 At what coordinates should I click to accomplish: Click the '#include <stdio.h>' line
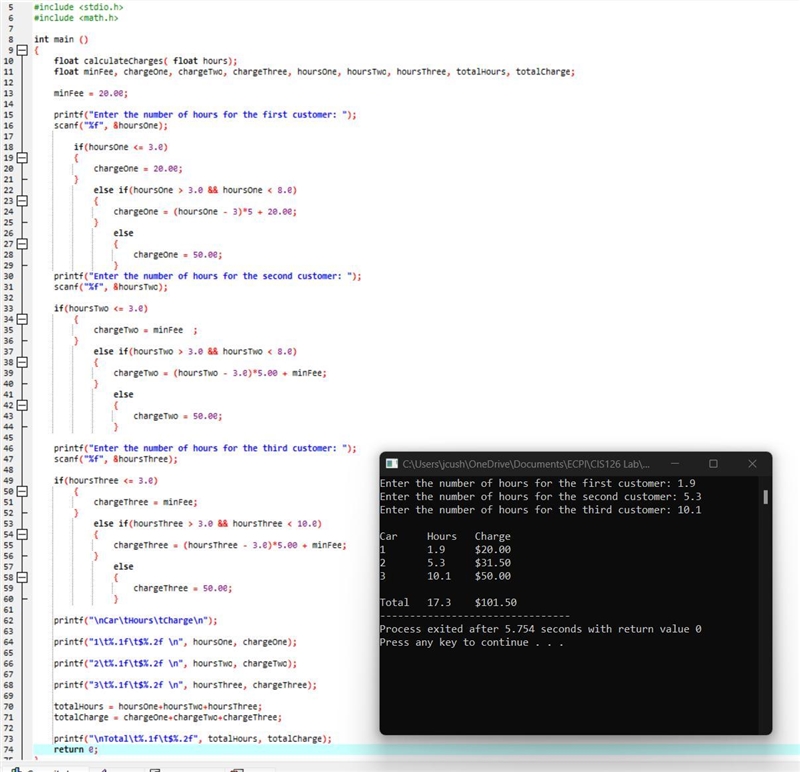[79, 7]
